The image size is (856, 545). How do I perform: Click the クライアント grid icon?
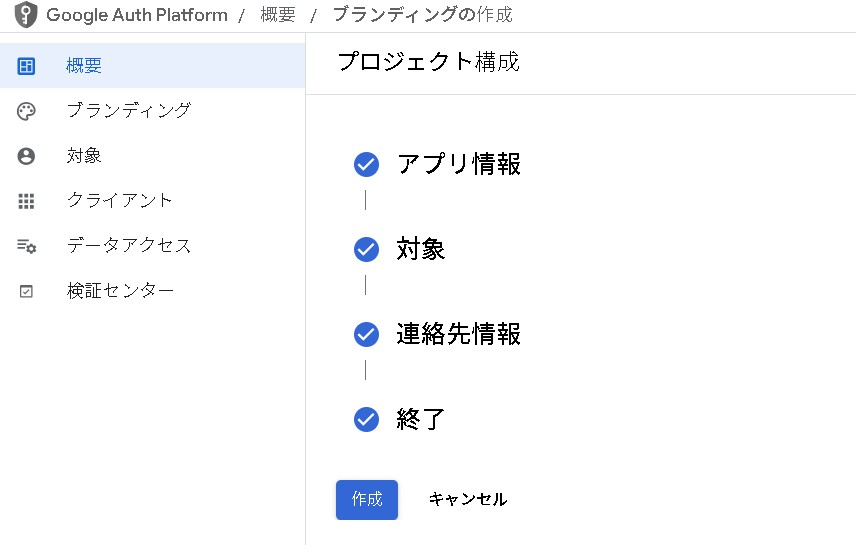[27, 201]
